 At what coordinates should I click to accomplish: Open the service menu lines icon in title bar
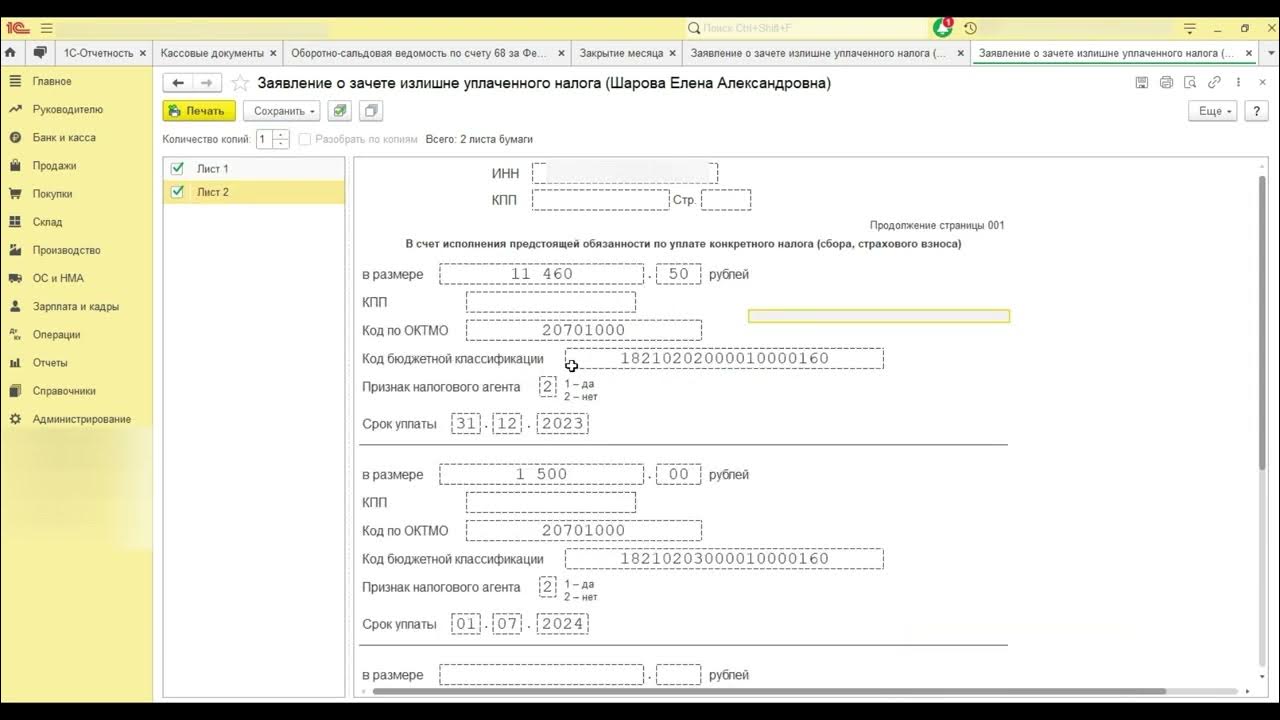tap(1190, 28)
